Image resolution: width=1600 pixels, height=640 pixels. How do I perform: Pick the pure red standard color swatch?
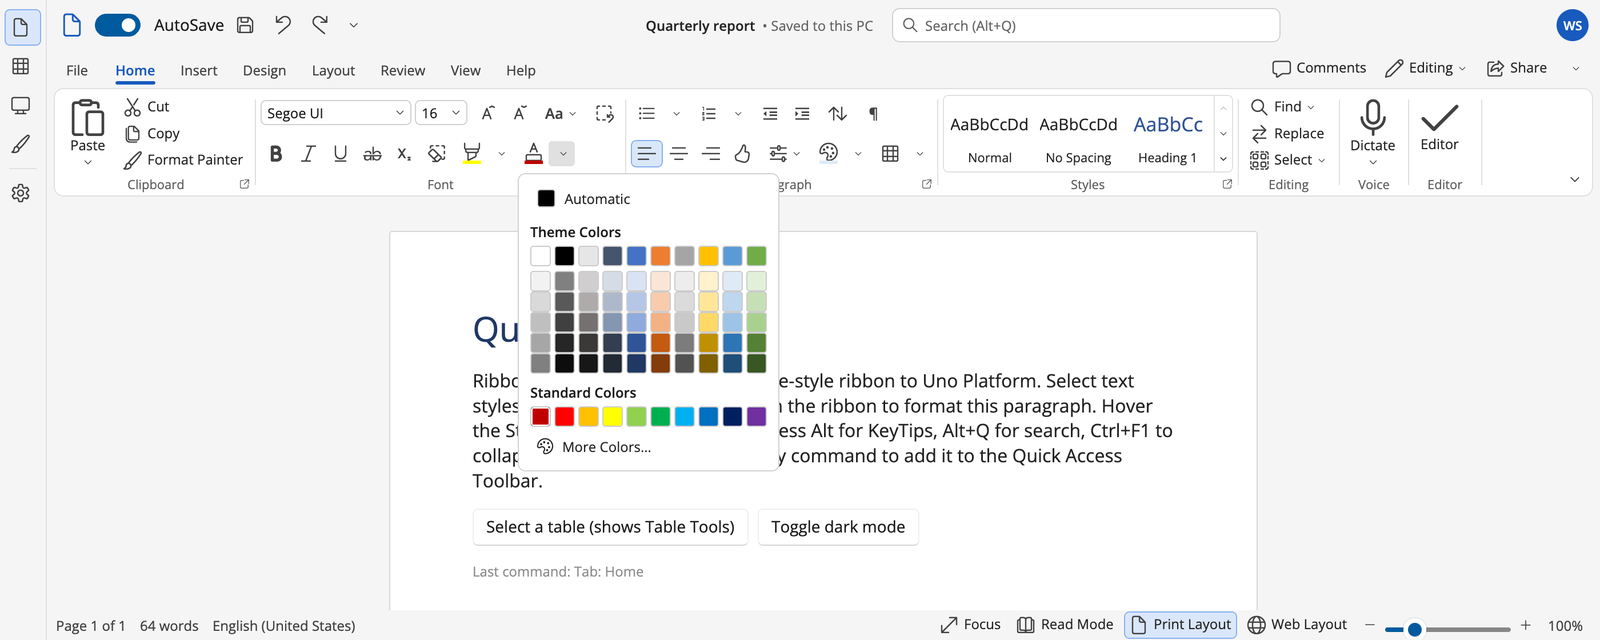click(564, 416)
